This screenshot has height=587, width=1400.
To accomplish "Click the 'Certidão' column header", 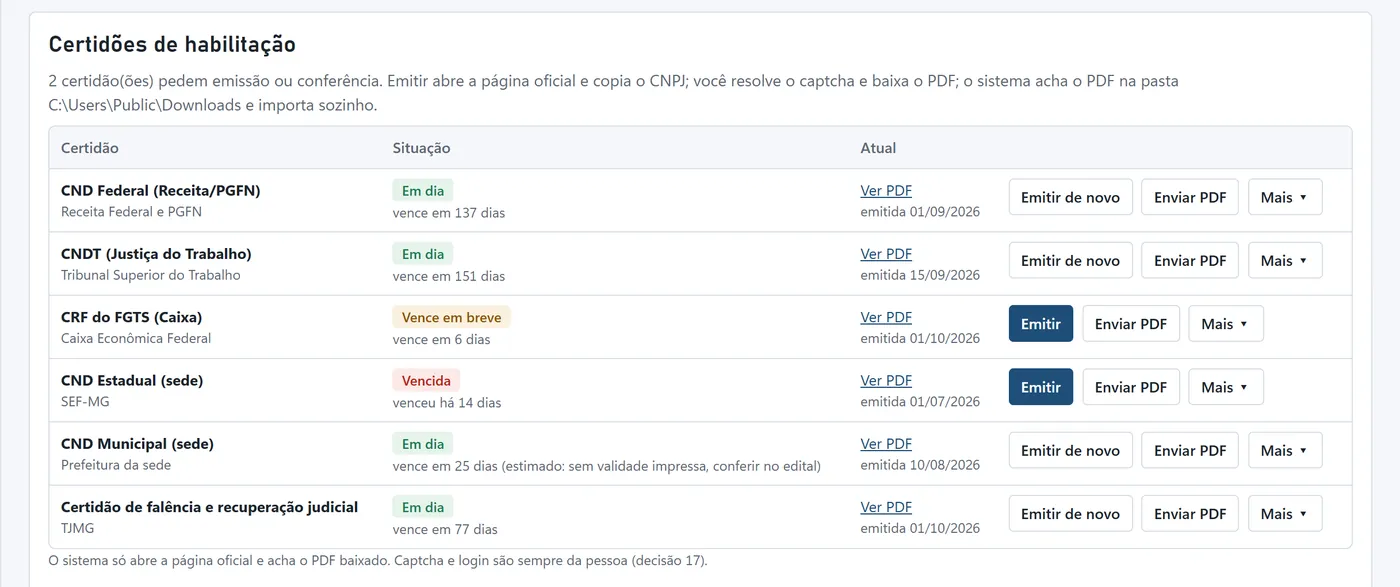I will coord(90,148).
